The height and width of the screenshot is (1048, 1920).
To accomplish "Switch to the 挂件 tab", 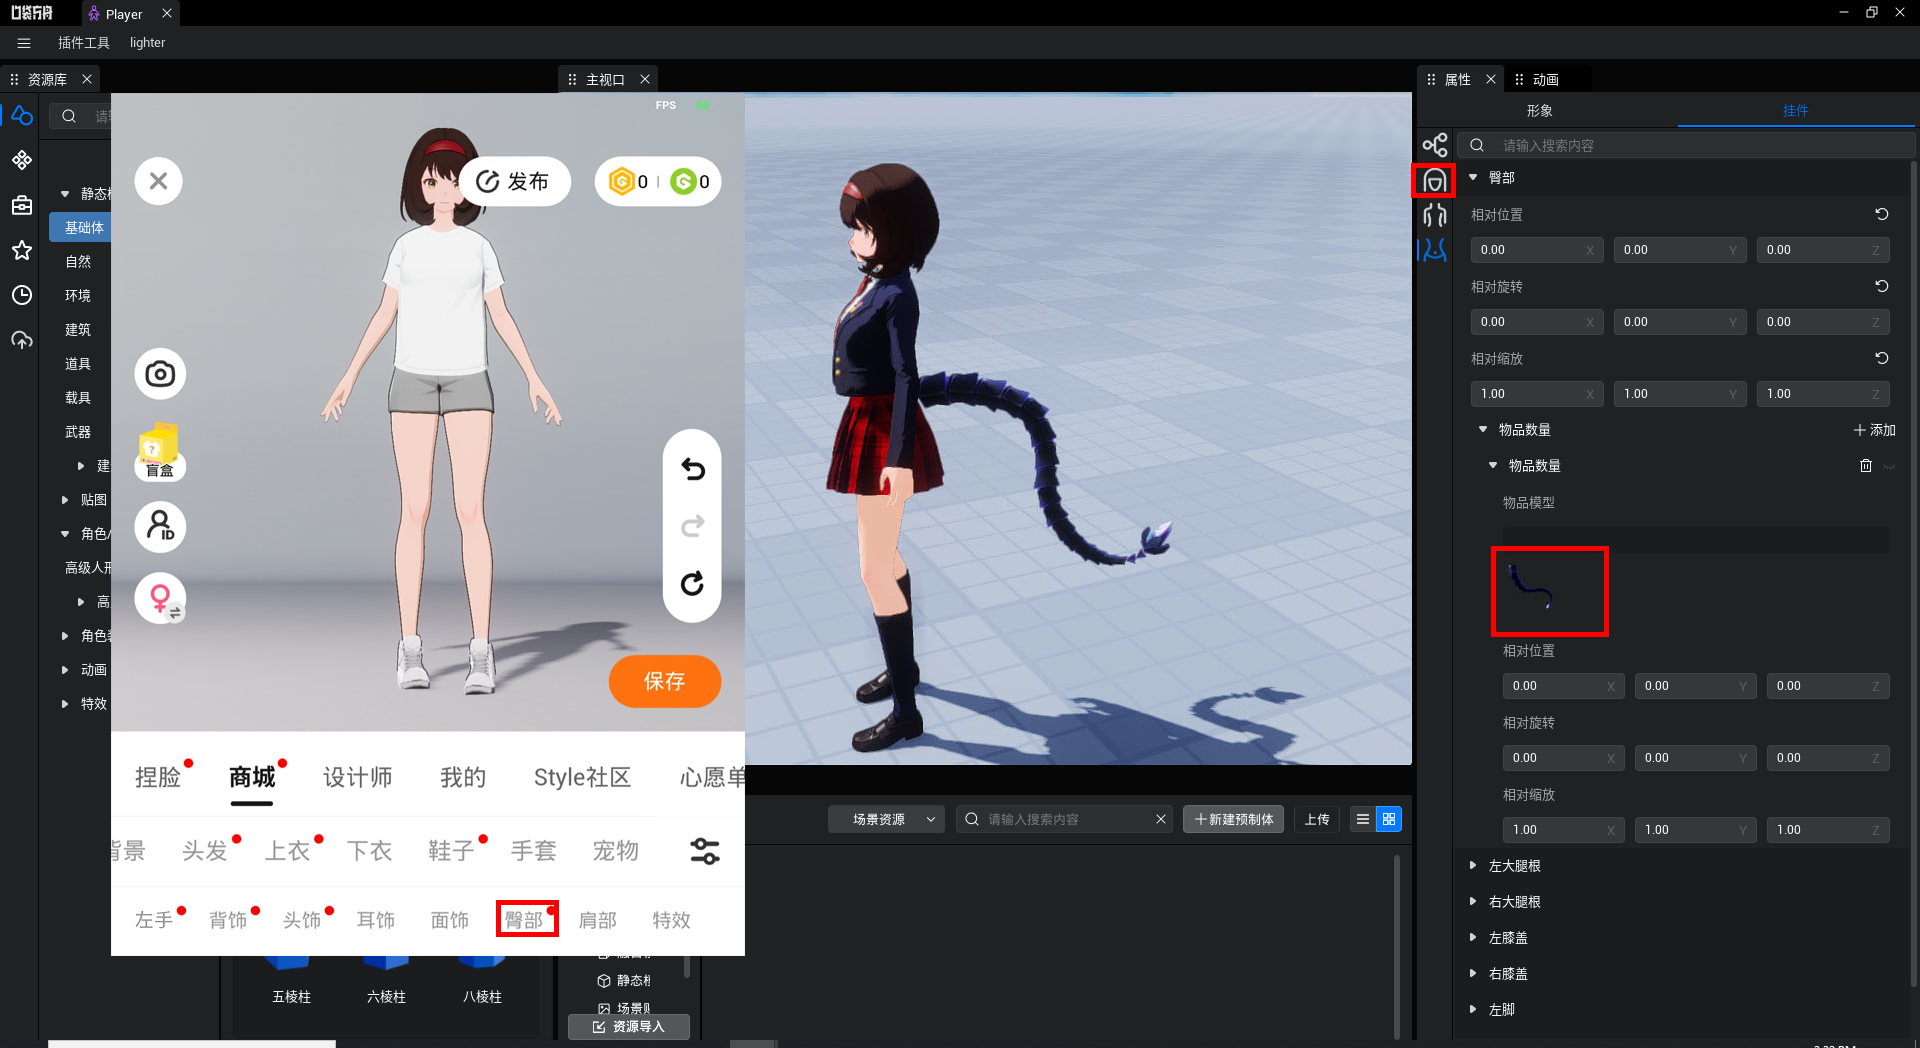I will point(1796,110).
